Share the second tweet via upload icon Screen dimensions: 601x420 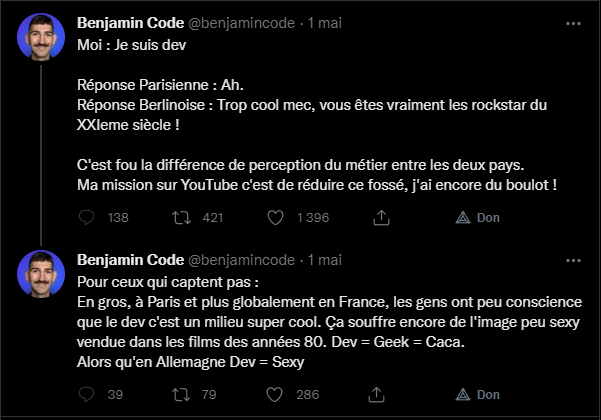[376, 394]
